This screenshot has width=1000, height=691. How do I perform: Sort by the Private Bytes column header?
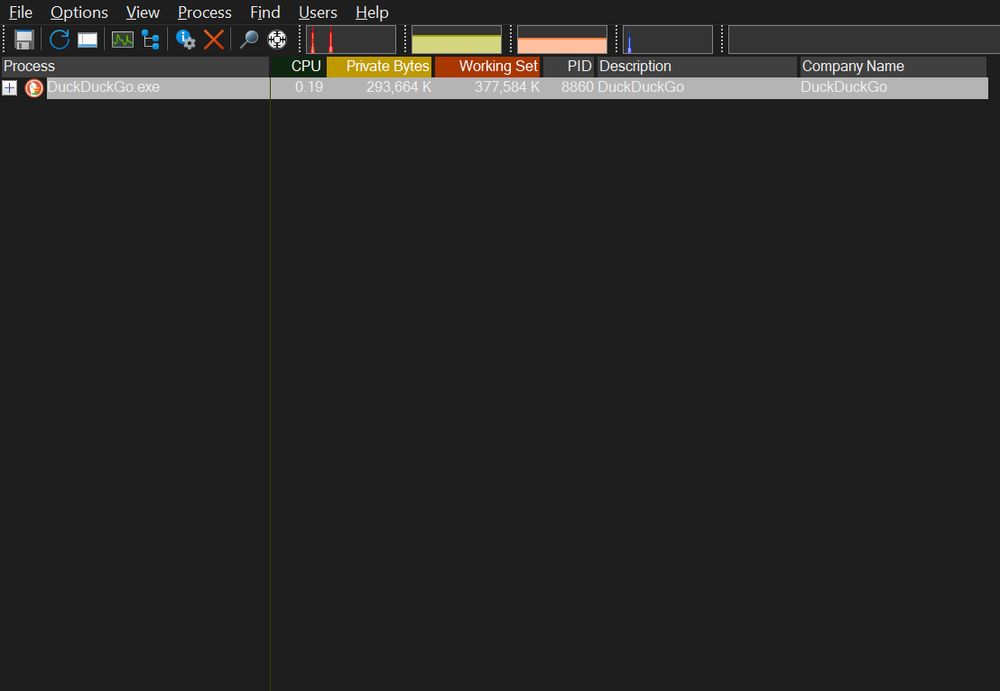pyautogui.click(x=379, y=66)
